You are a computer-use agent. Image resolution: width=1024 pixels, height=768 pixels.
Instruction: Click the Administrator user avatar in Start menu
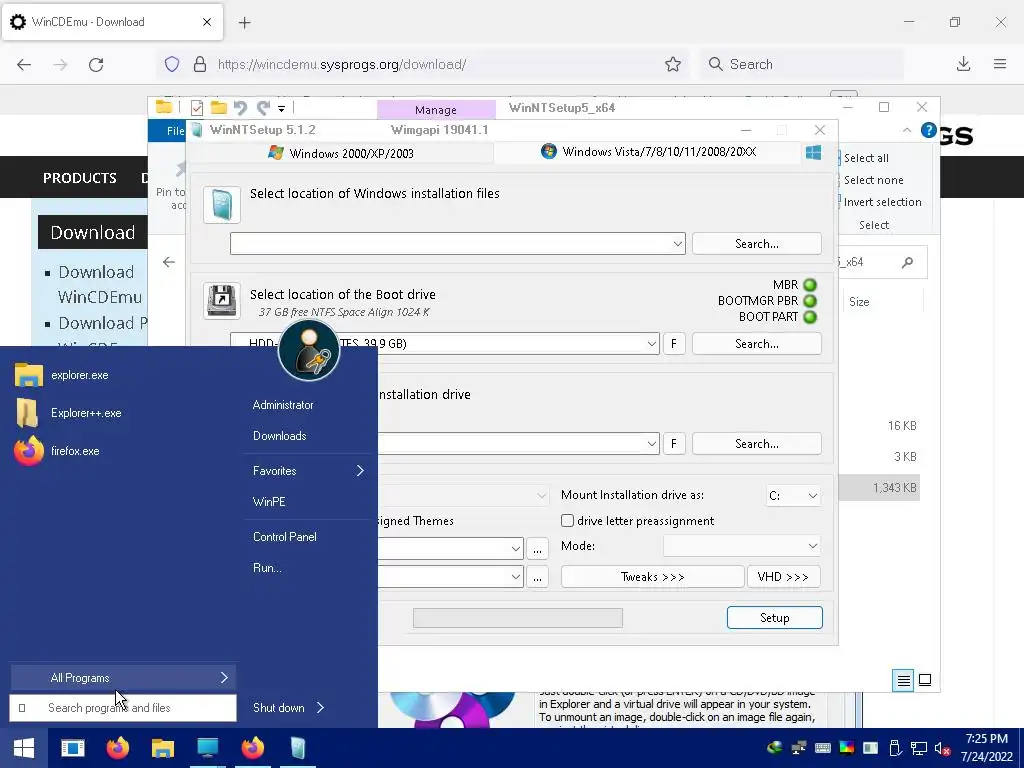(x=309, y=351)
